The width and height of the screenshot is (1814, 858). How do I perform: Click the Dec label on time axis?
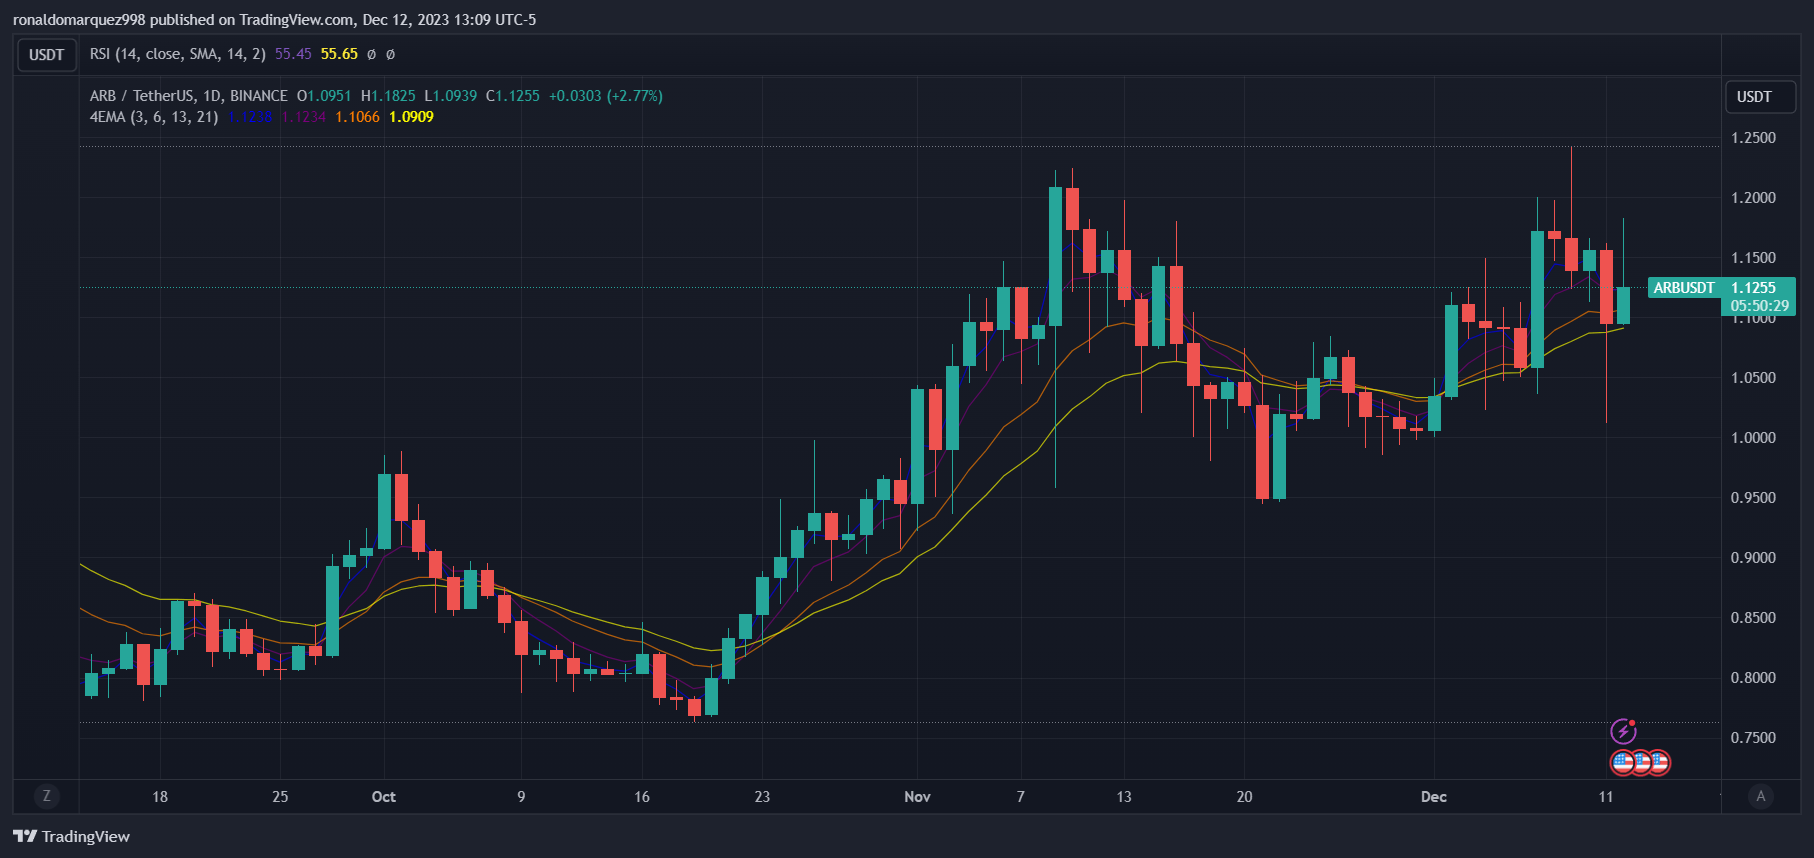click(x=1434, y=797)
